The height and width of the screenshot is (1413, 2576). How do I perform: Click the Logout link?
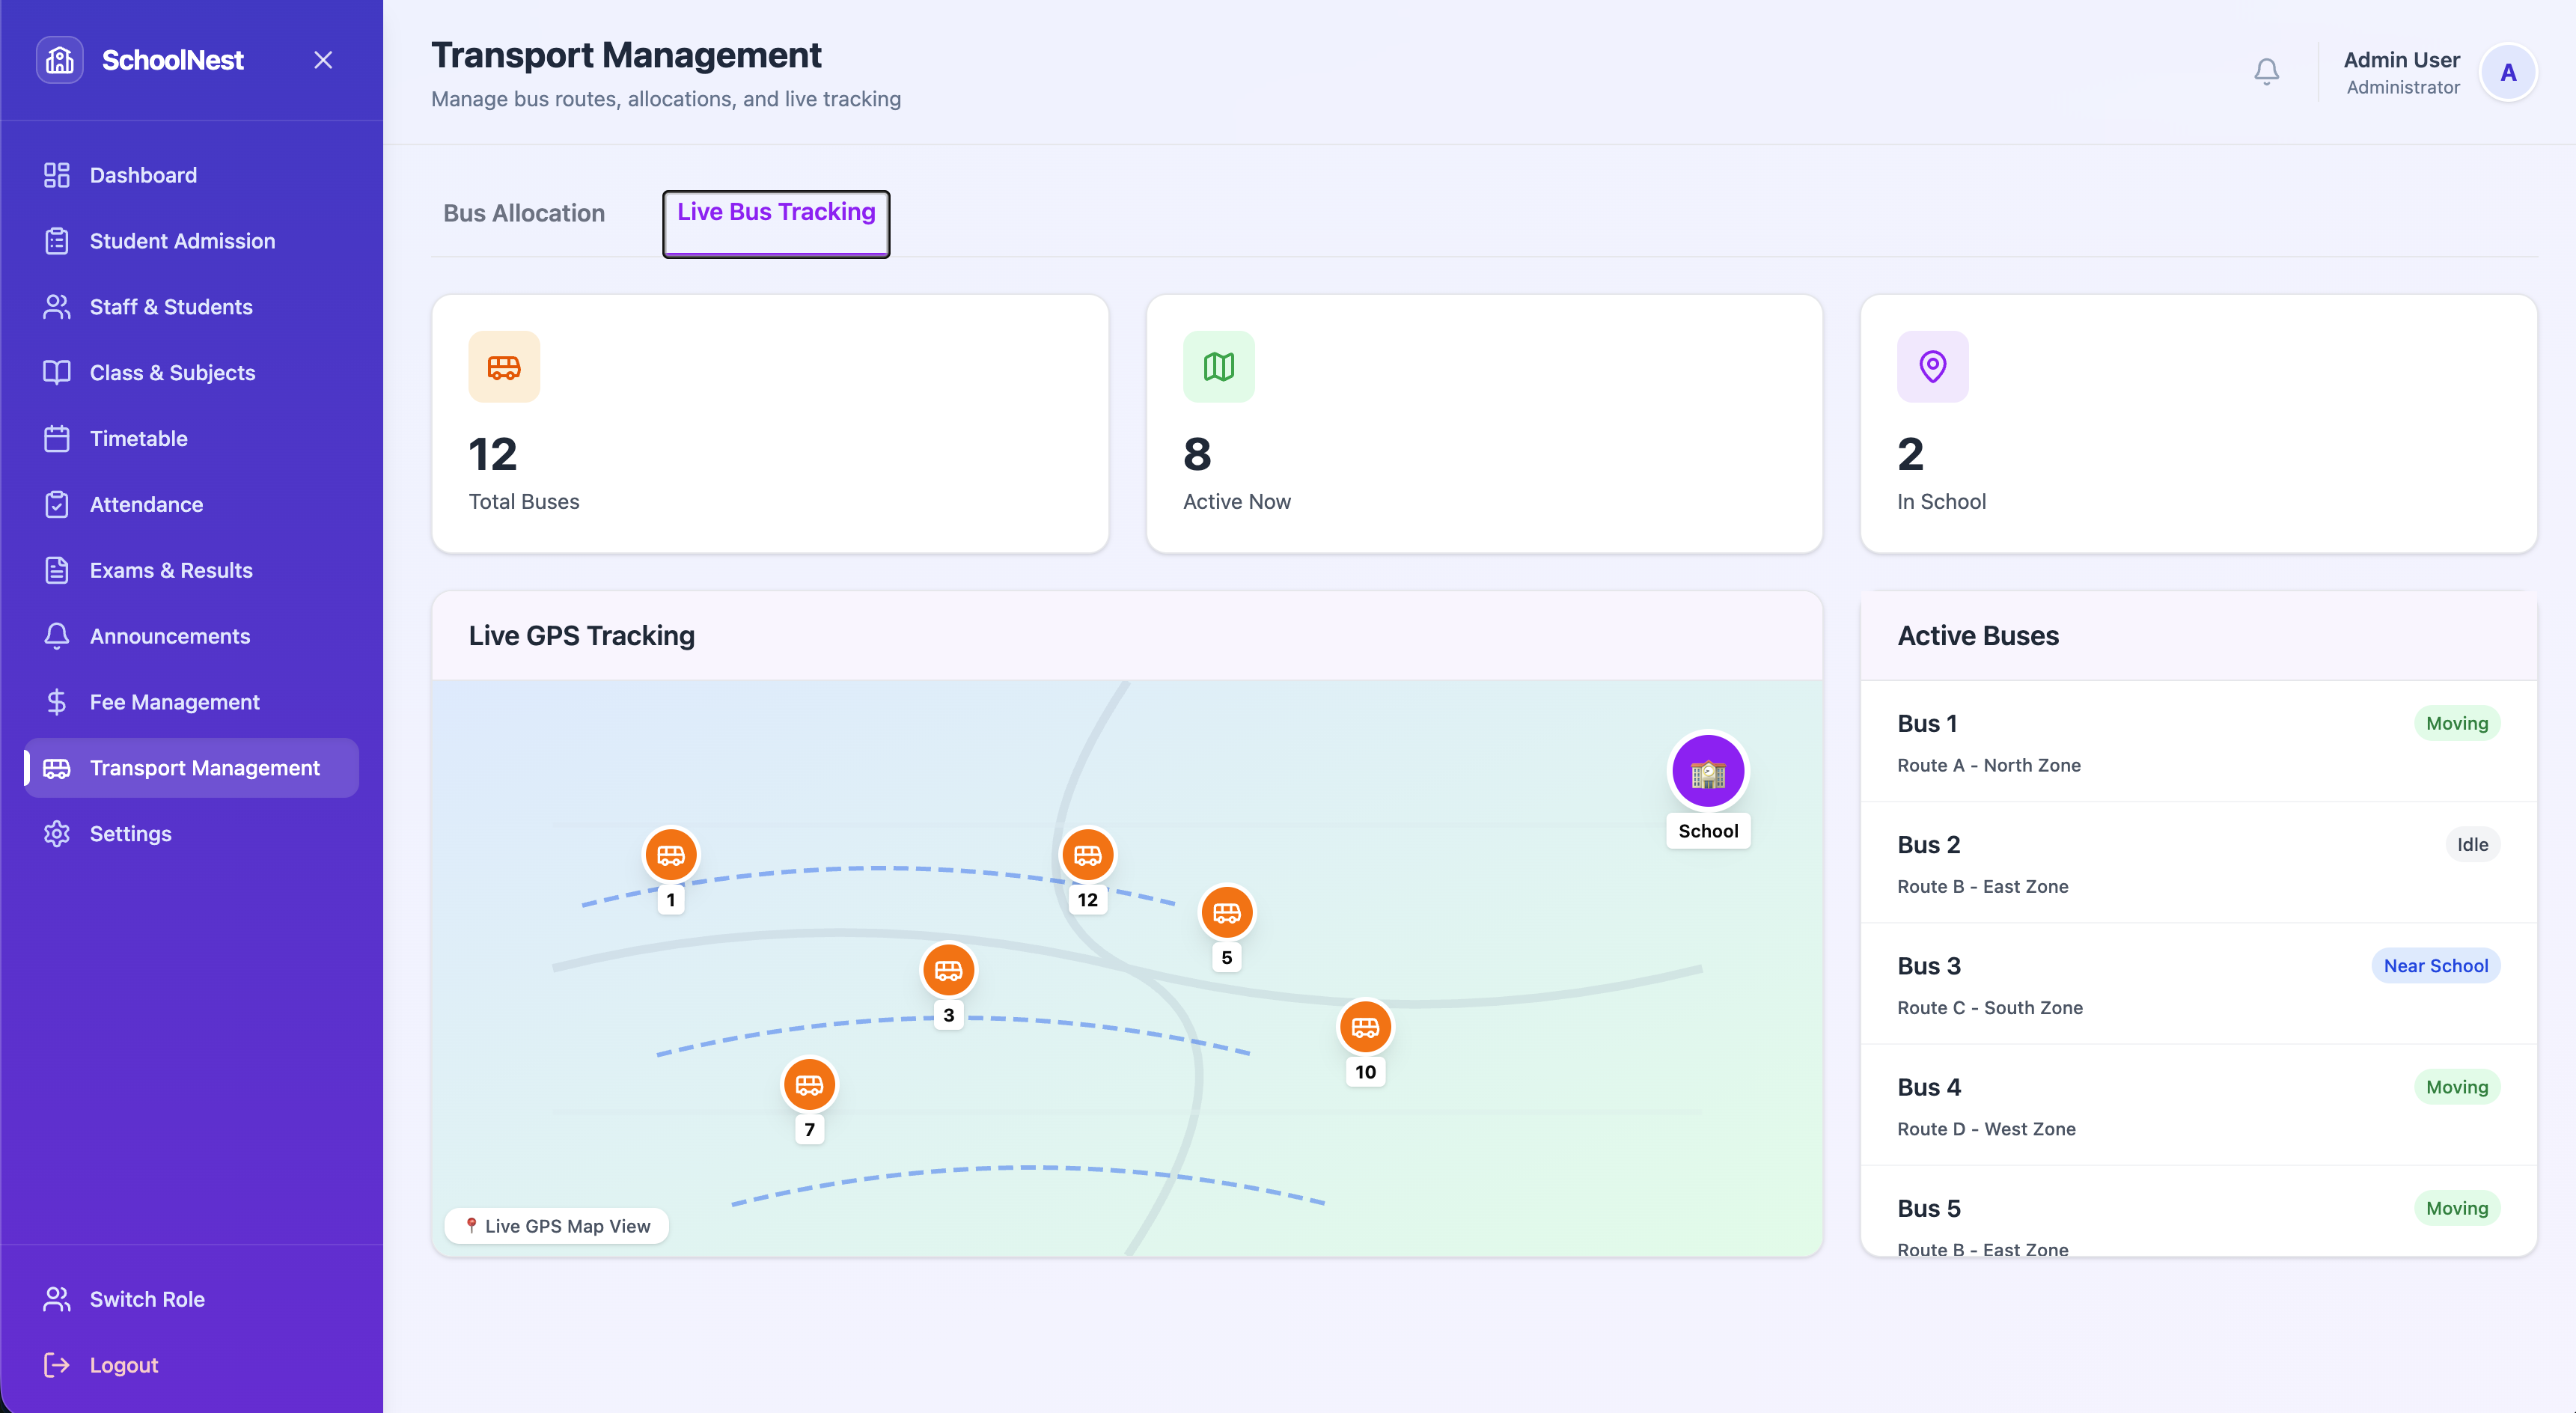(124, 1365)
